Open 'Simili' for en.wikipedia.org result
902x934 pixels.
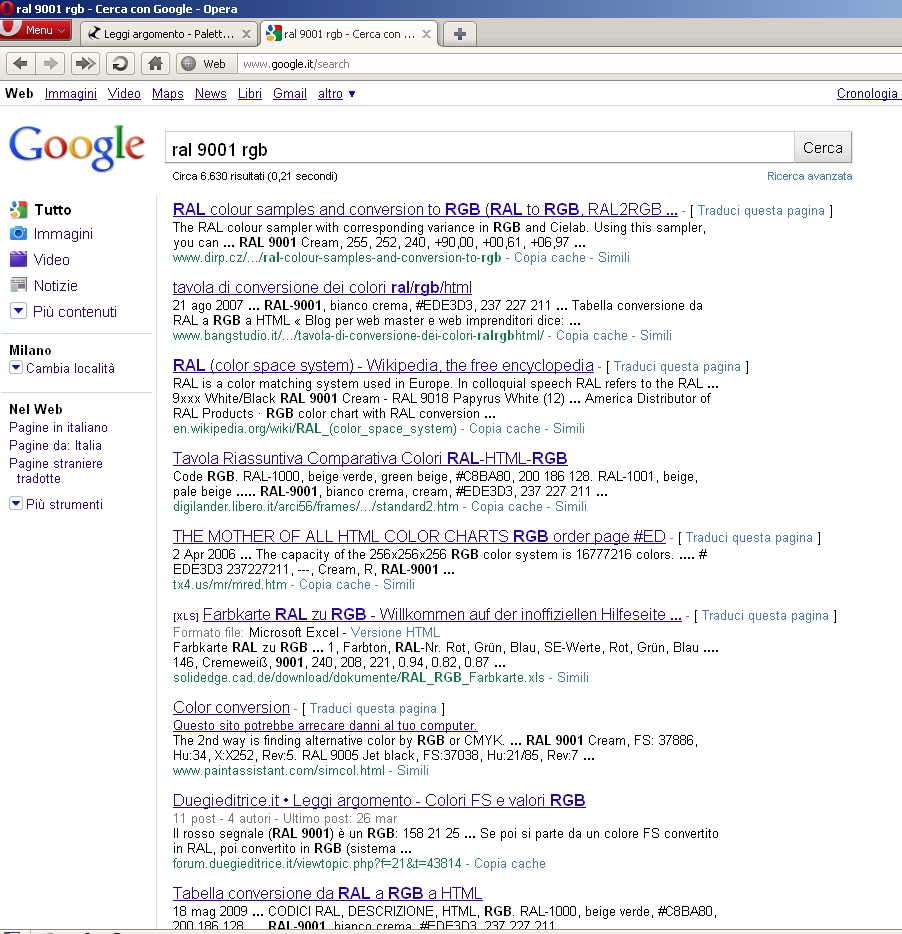pyautogui.click(x=568, y=429)
